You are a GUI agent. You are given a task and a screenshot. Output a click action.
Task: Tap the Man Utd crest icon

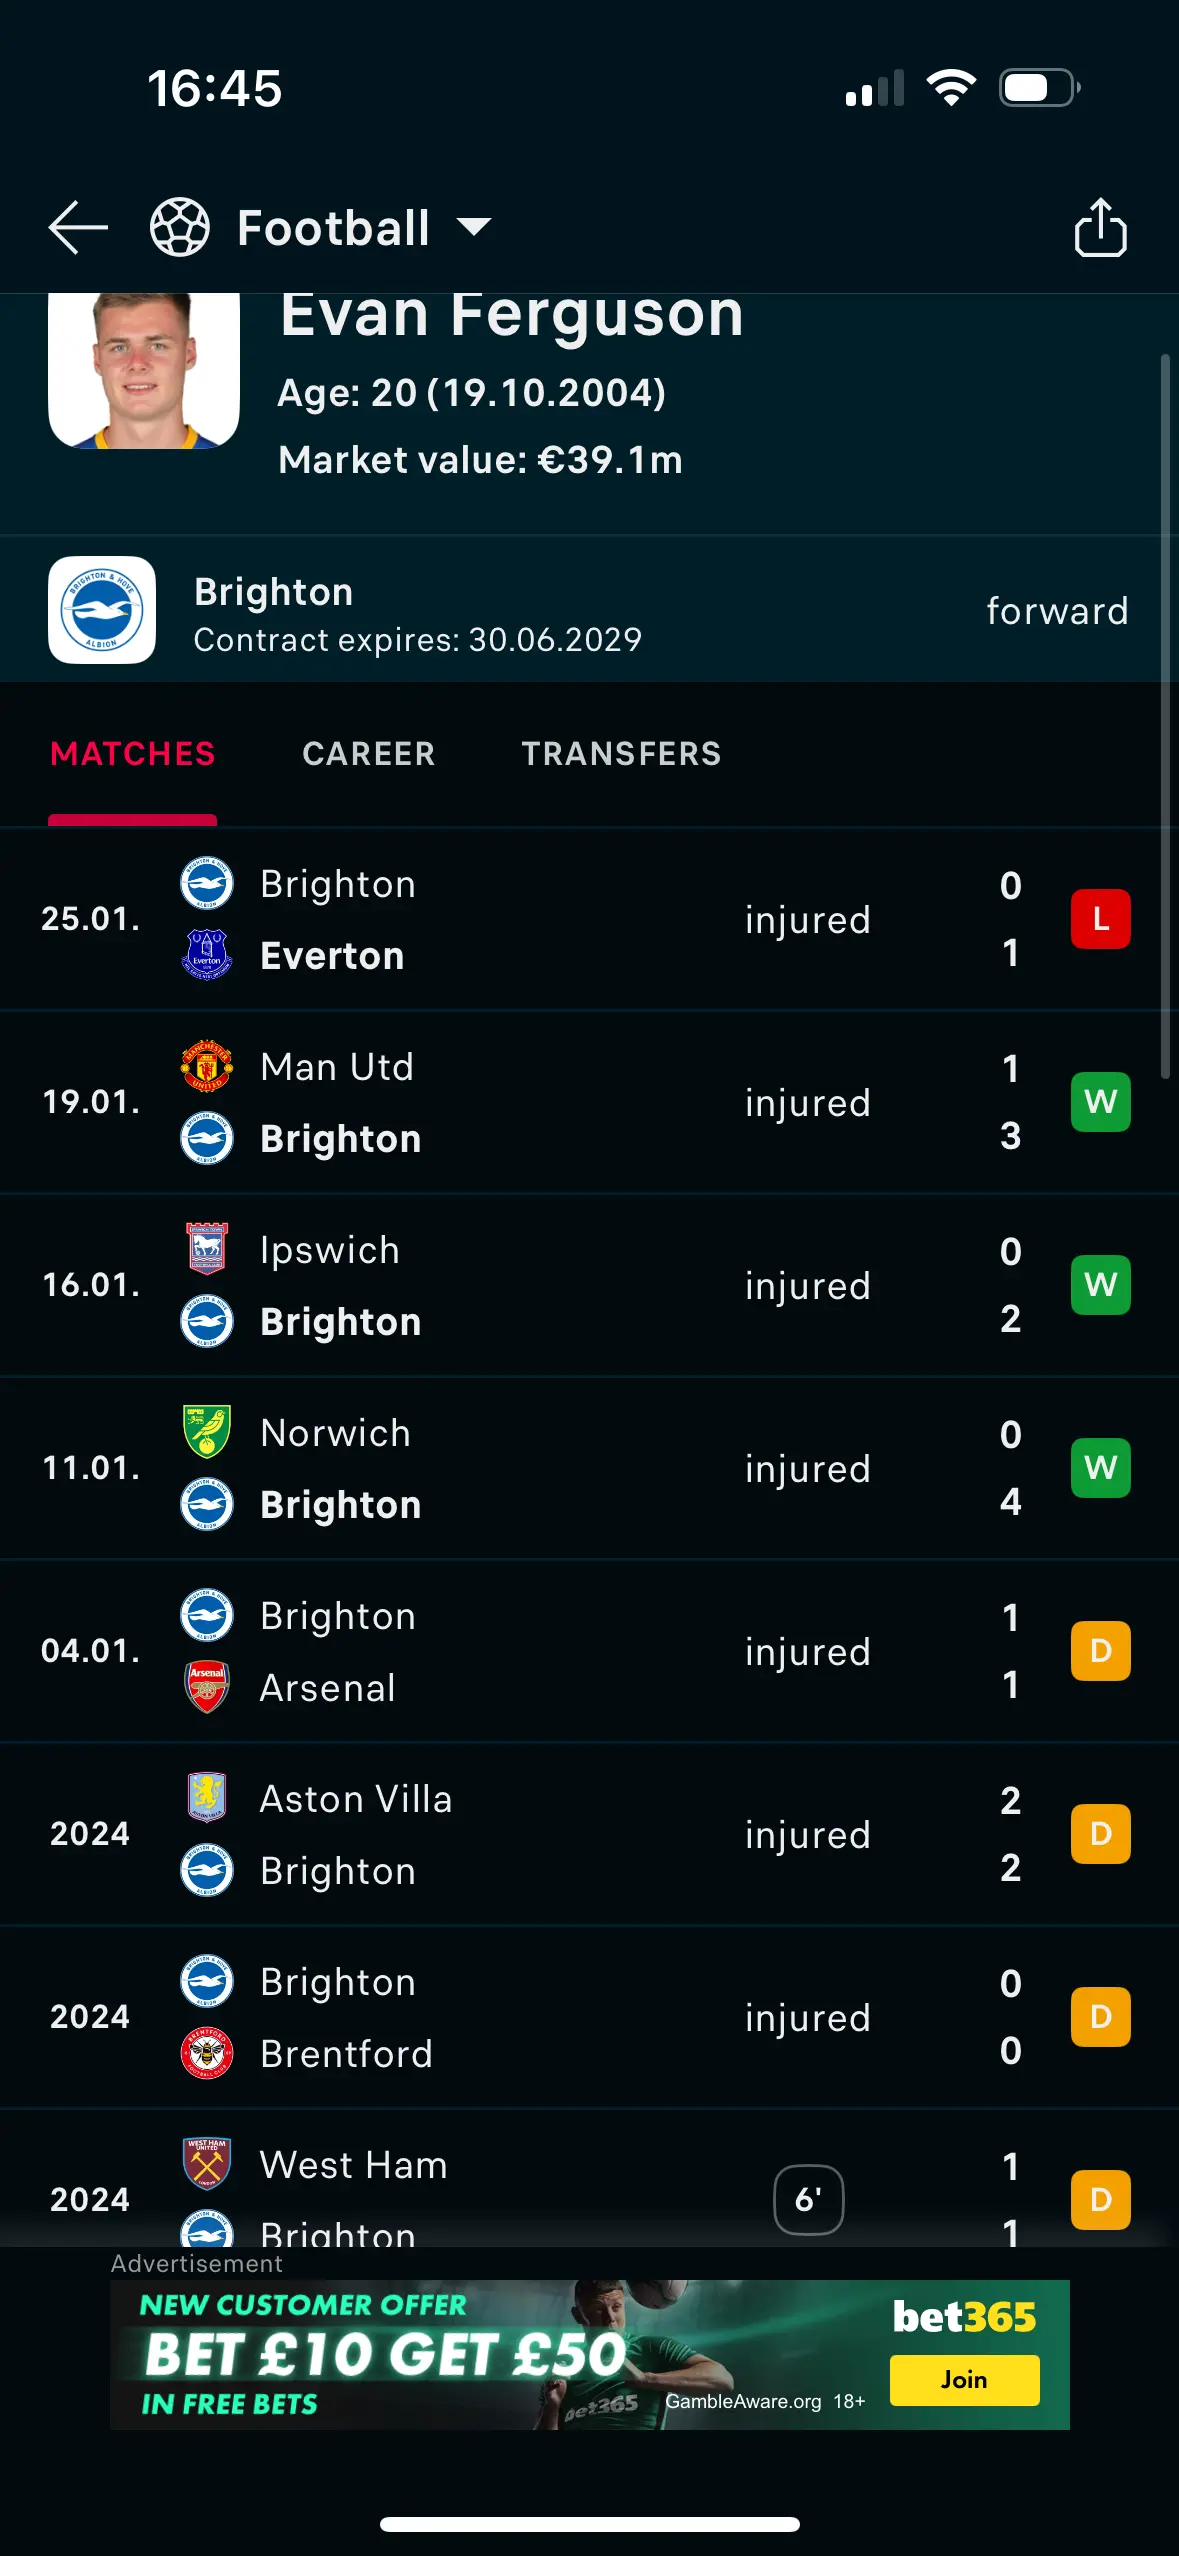tap(207, 1066)
